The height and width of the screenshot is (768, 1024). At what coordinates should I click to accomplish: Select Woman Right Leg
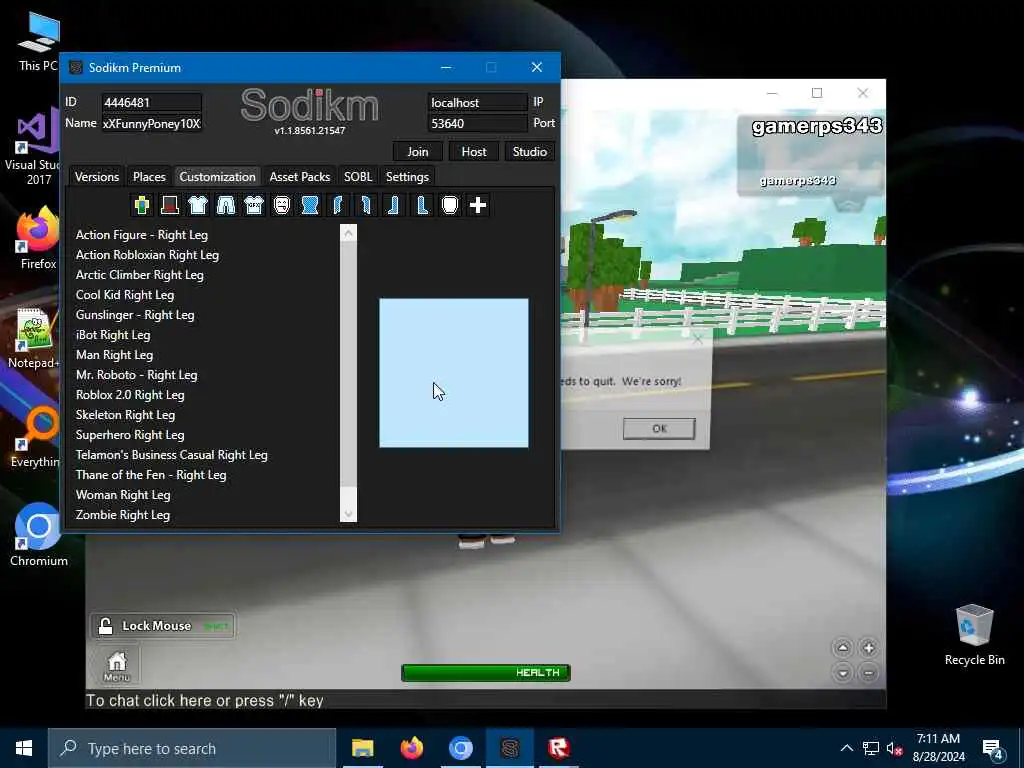click(x=123, y=495)
